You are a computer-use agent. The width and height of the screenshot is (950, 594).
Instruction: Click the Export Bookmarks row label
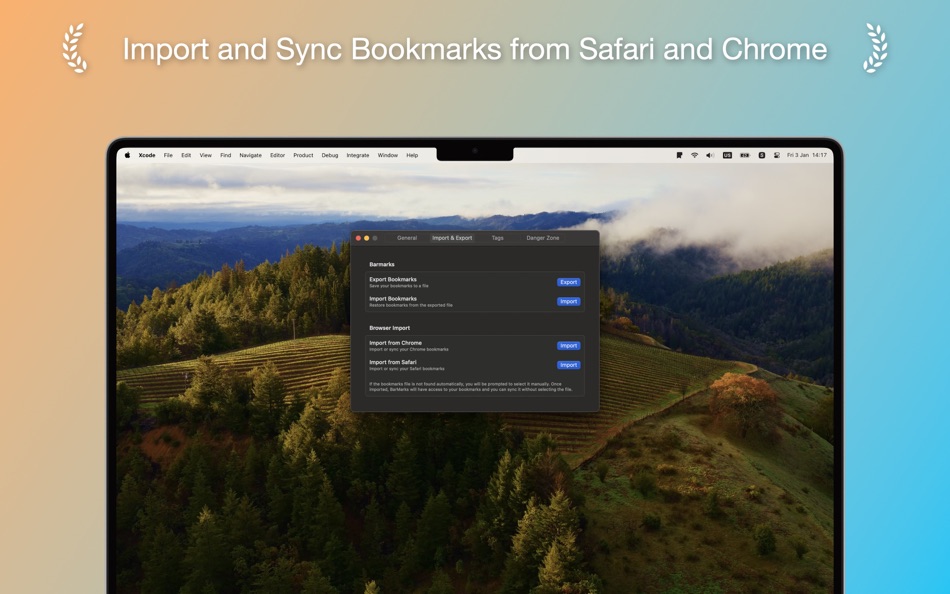(x=393, y=279)
